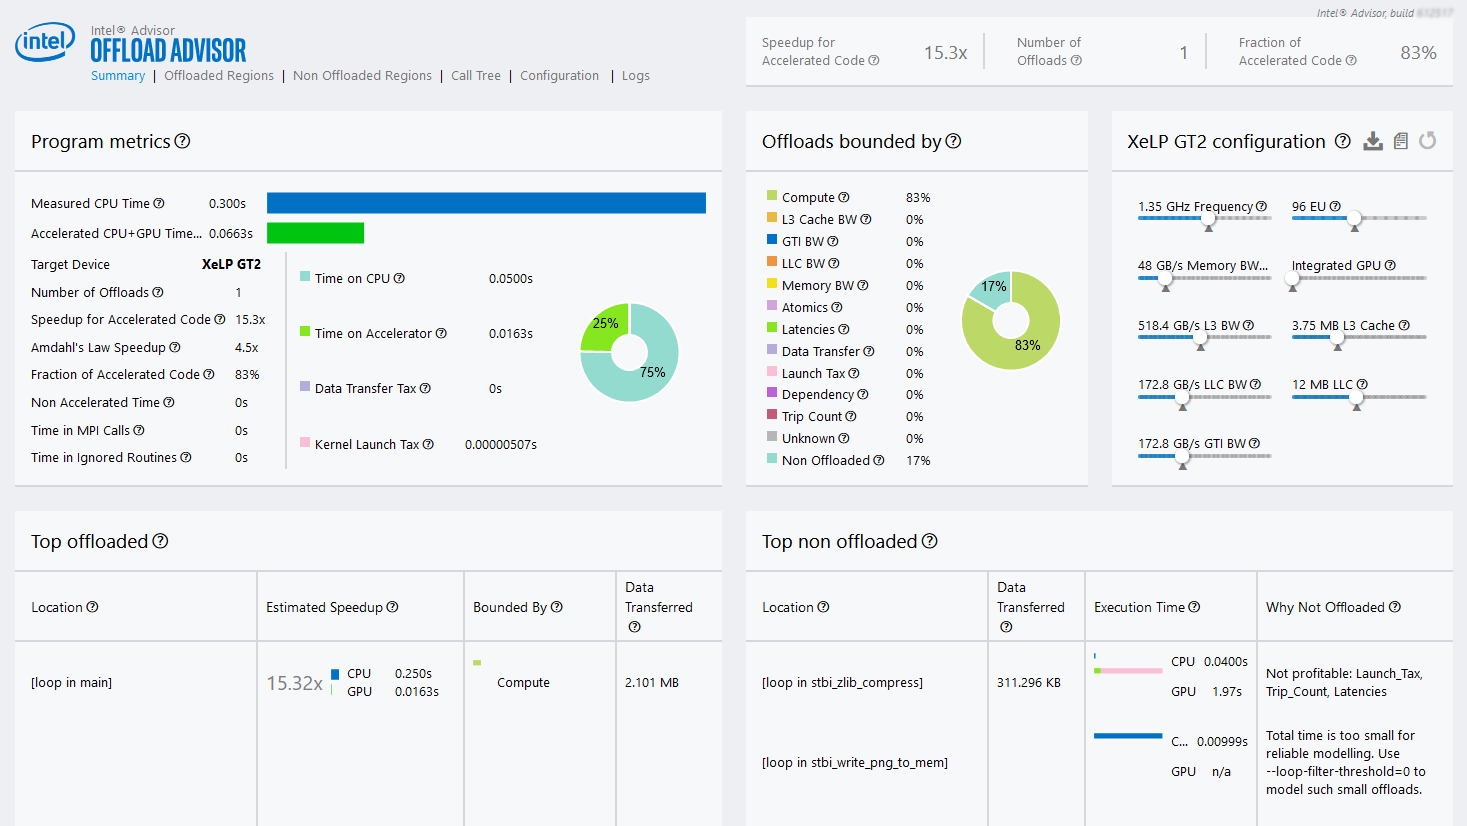The width and height of the screenshot is (1467, 826).
Task: Click the configuration document icon
Action: (x=1401, y=141)
